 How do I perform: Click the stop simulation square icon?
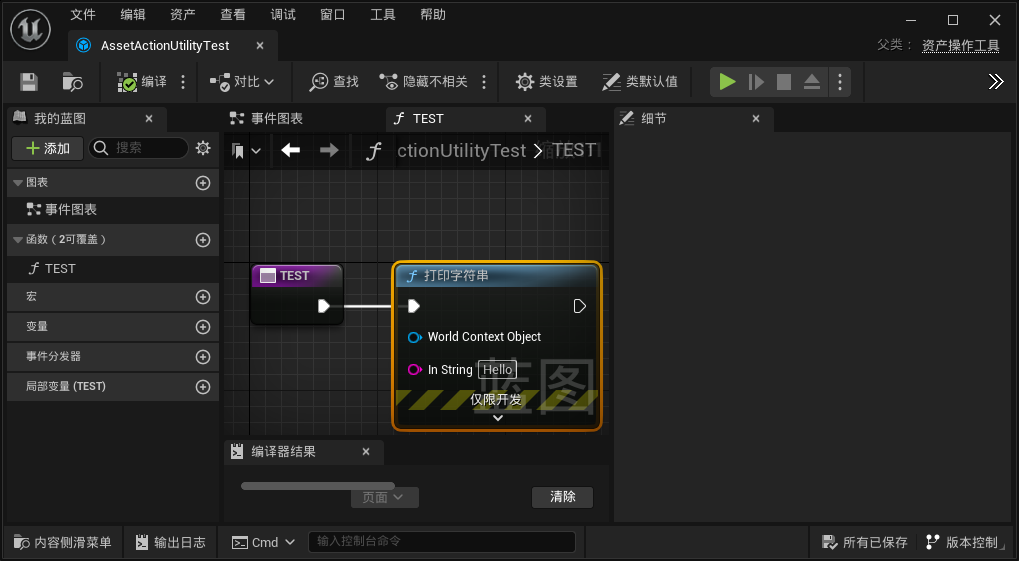pos(784,82)
